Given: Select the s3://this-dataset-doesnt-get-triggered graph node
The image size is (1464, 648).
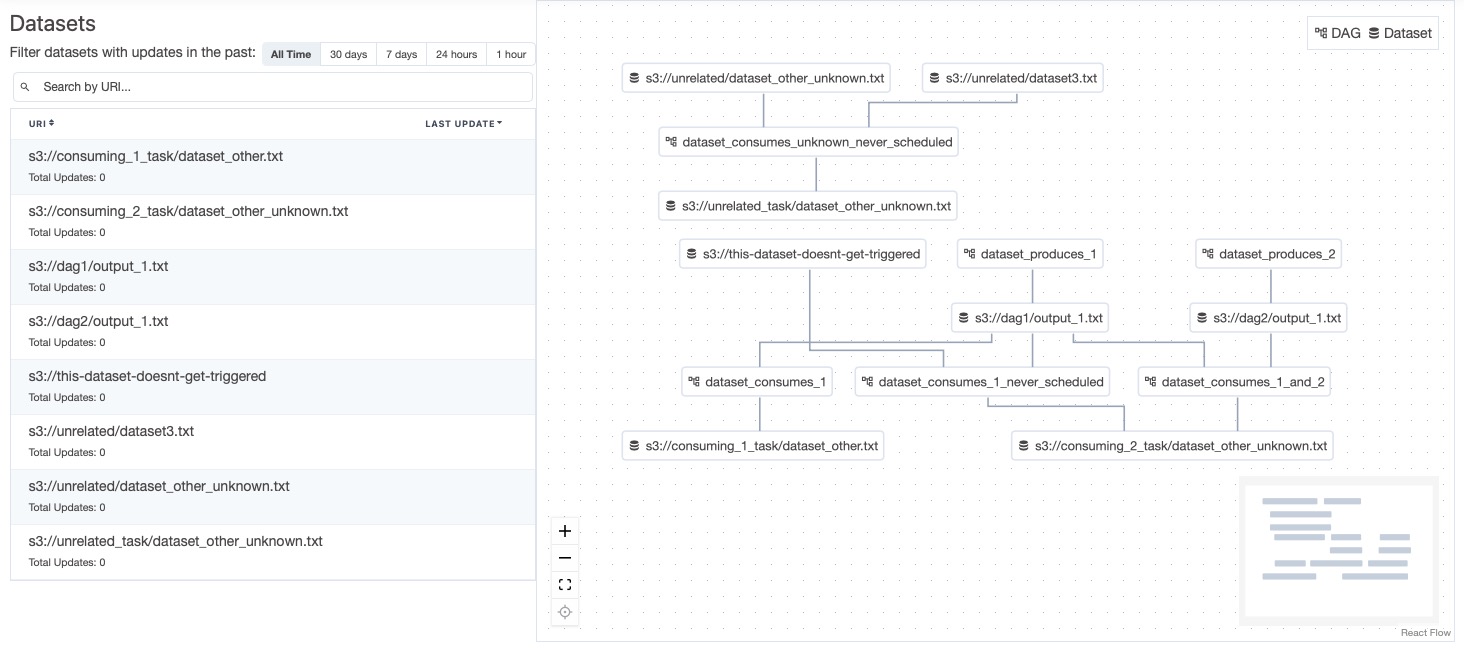Looking at the screenshot, I should click(803, 254).
